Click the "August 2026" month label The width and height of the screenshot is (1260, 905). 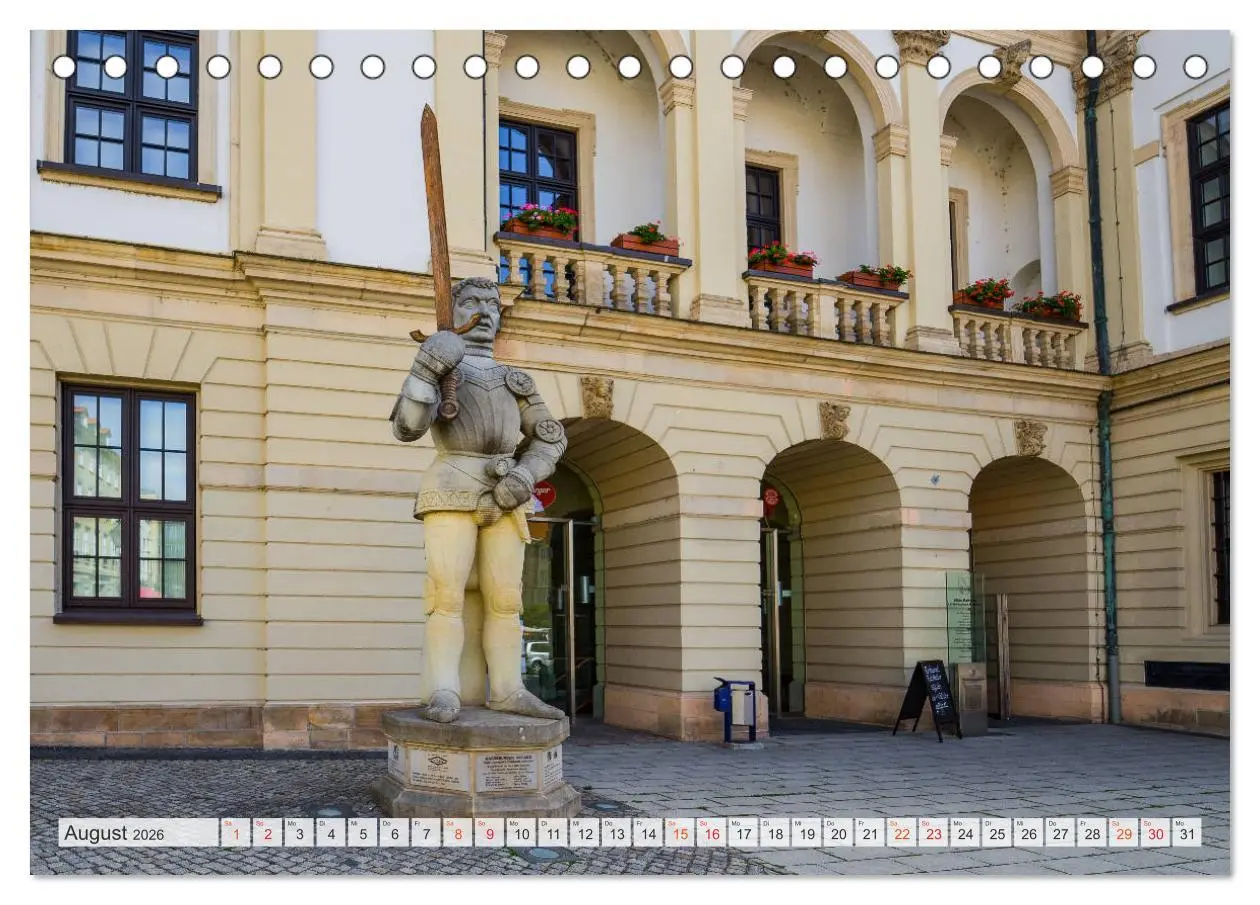point(114,833)
